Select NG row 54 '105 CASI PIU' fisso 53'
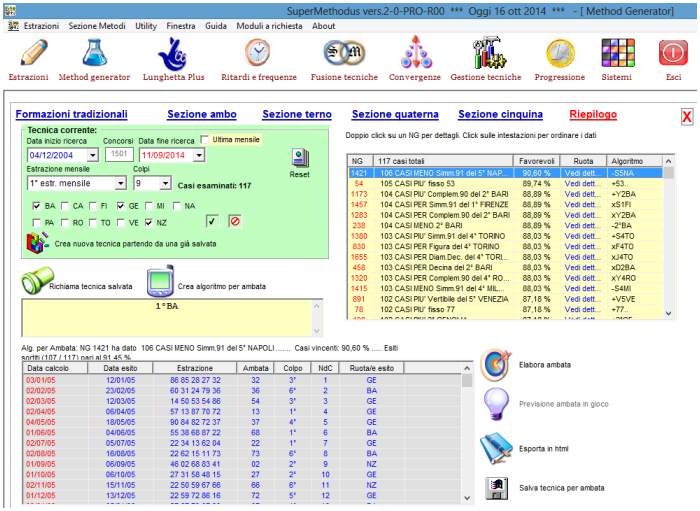 pyautogui.click(x=506, y=183)
